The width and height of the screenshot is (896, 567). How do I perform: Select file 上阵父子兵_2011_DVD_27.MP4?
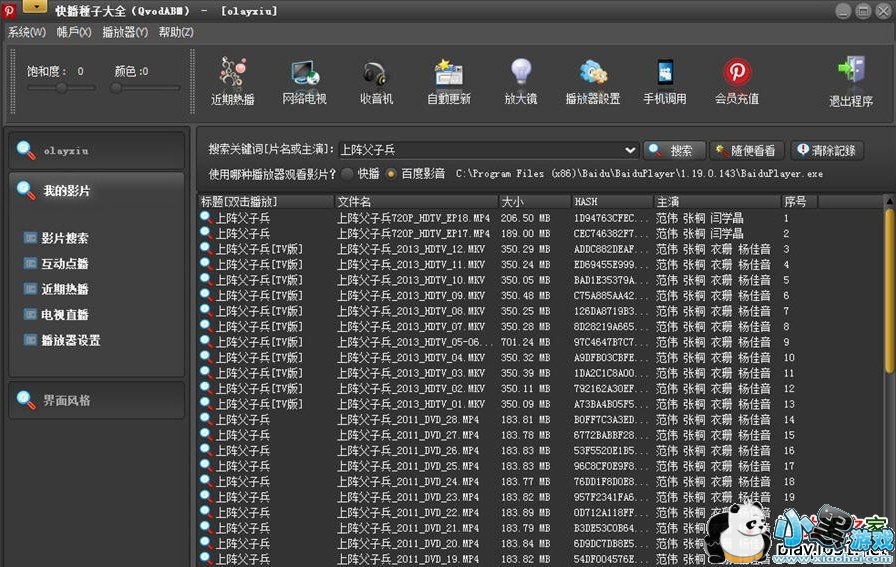point(408,435)
